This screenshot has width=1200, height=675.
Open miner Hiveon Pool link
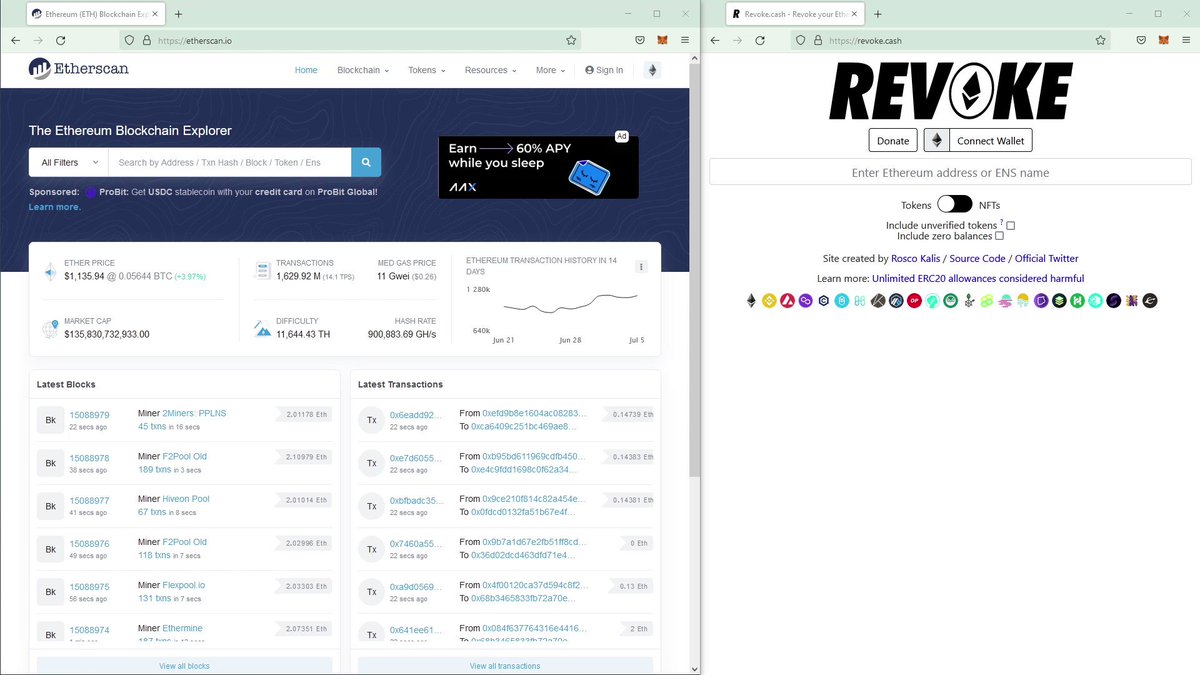click(186, 499)
